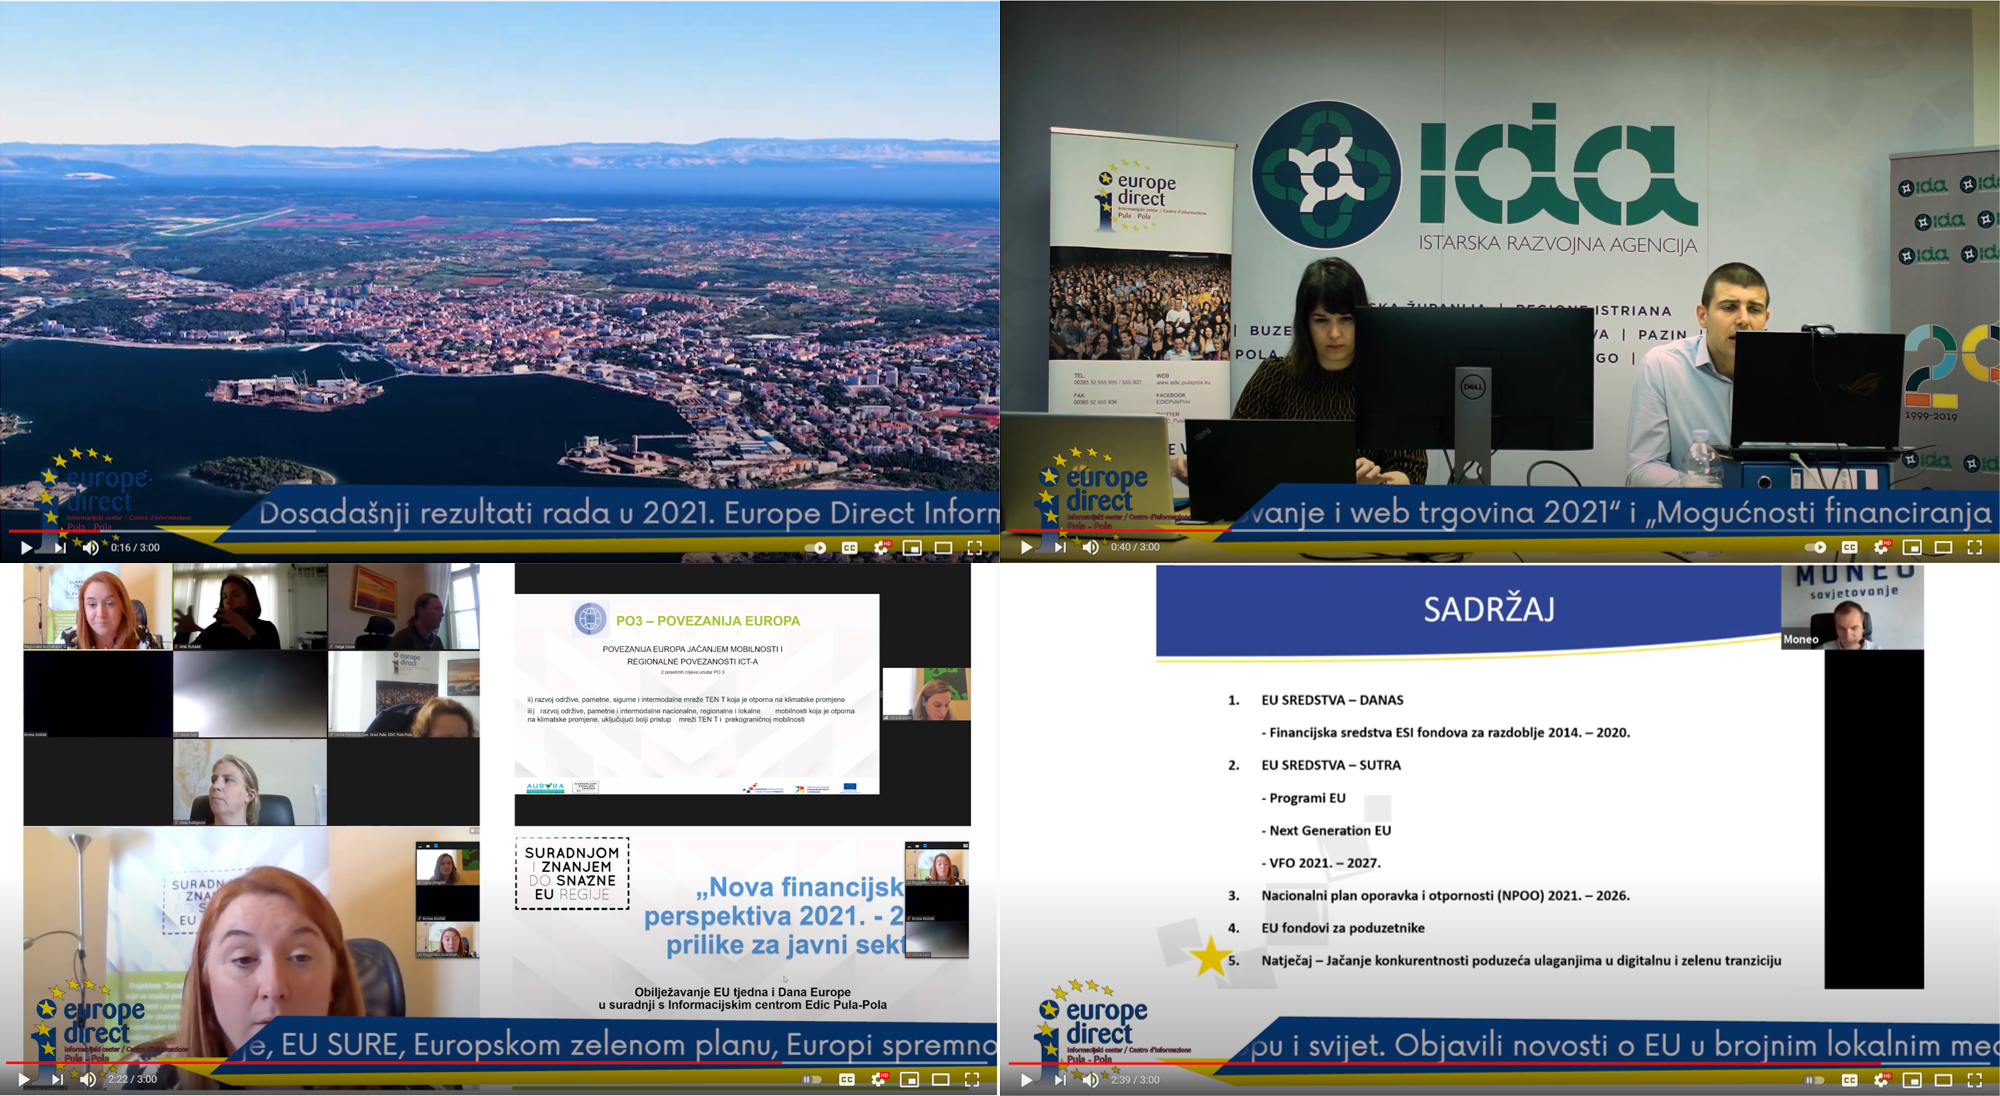Screen dimensions: 2000x1096
Task: Mute the volume in the 0:16 player
Action: [91, 548]
